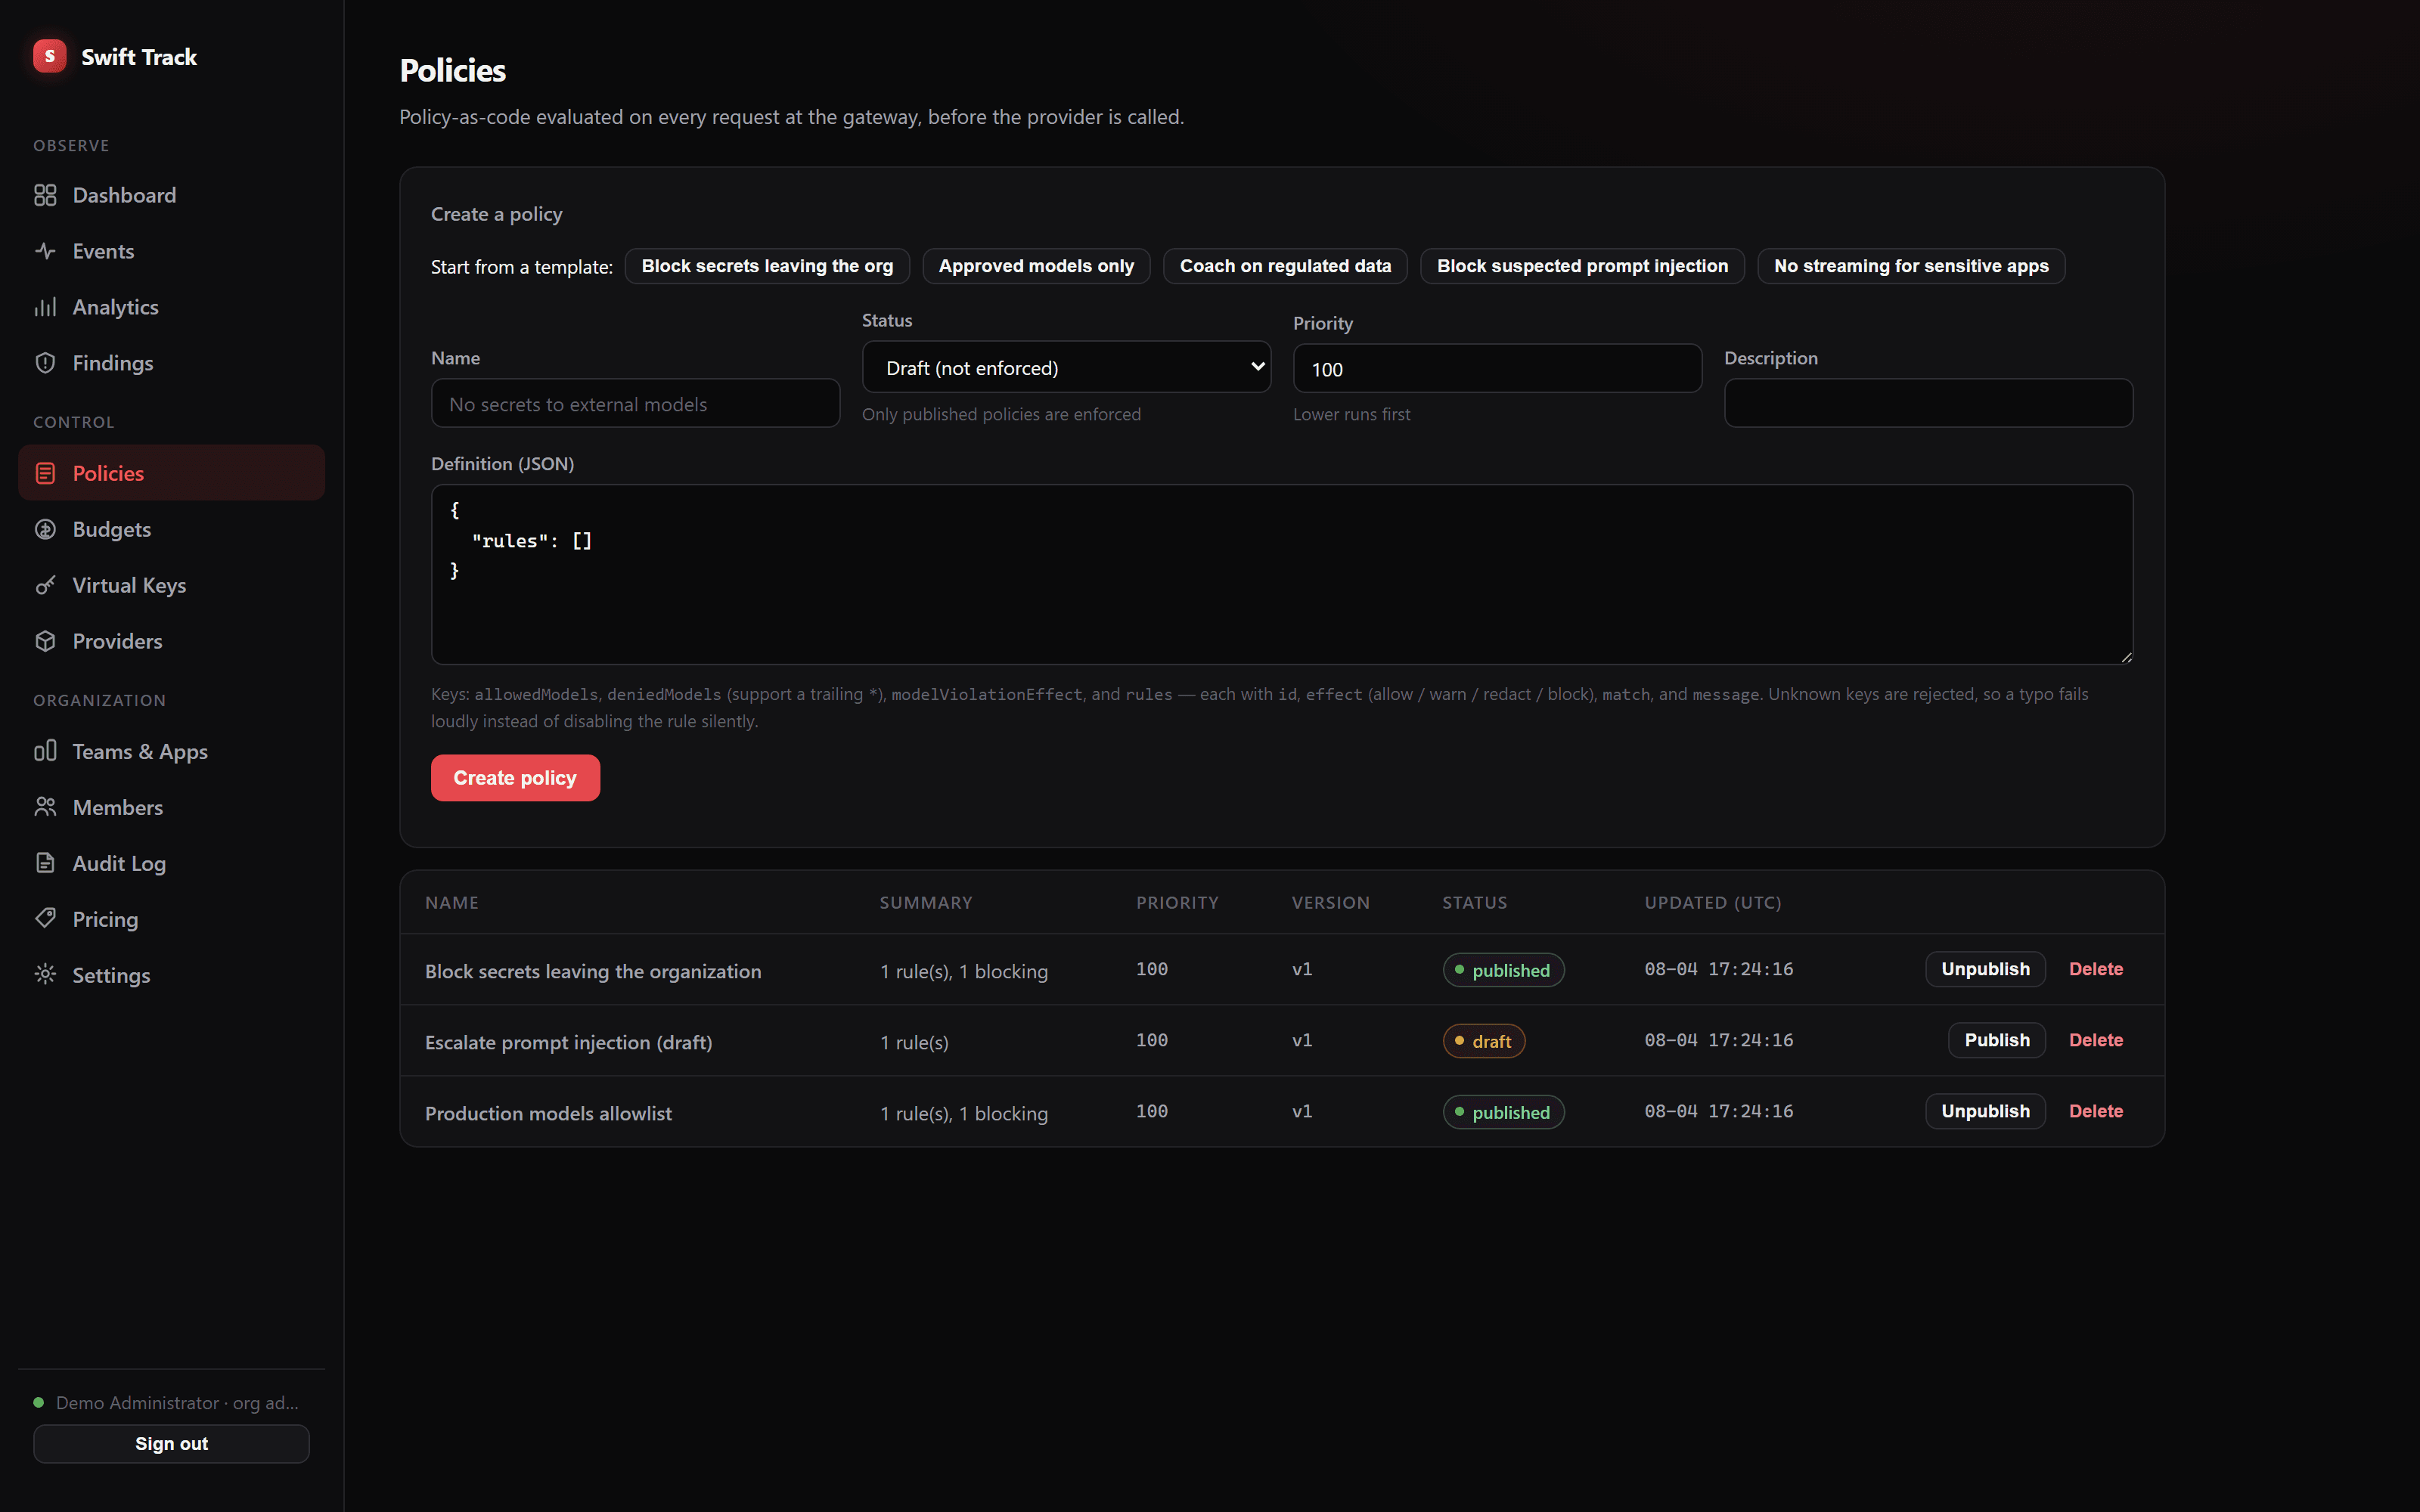Viewport: 2420px width, 1512px height.
Task: Click Block secrets leaving the organization name
Action: (593, 971)
